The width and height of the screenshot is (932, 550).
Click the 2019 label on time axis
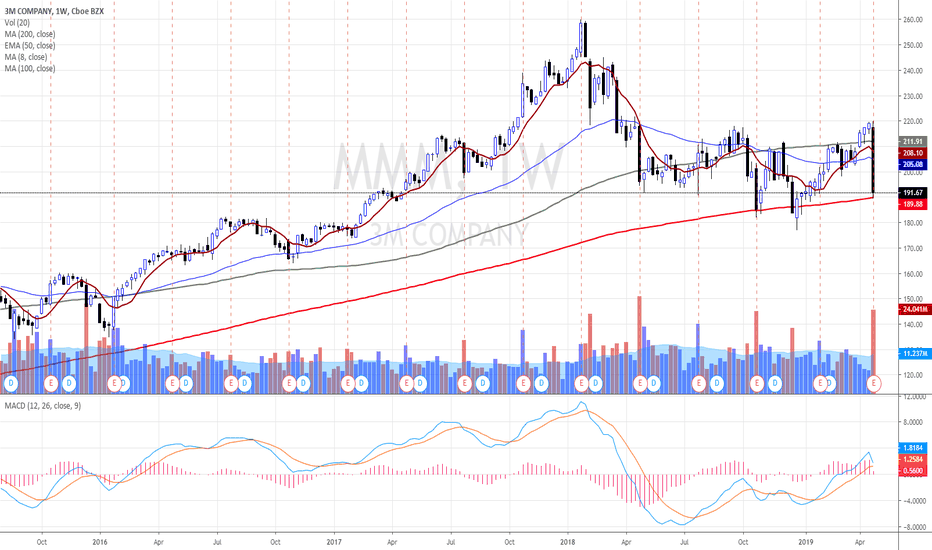[805, 542]
